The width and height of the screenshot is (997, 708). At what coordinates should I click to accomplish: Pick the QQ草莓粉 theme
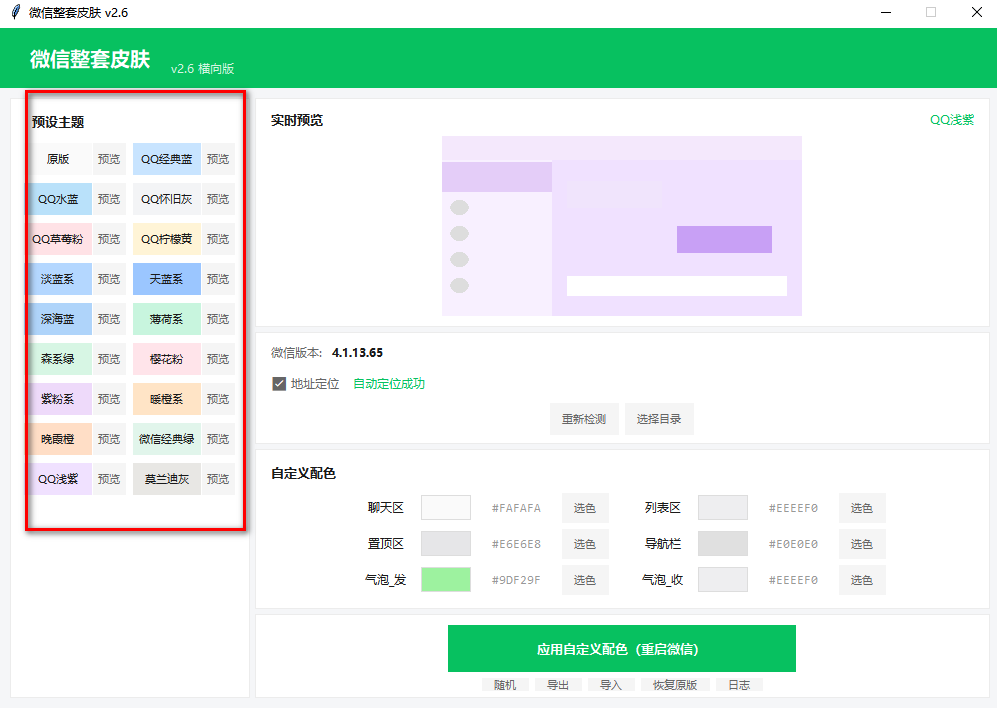click(58, 239)
